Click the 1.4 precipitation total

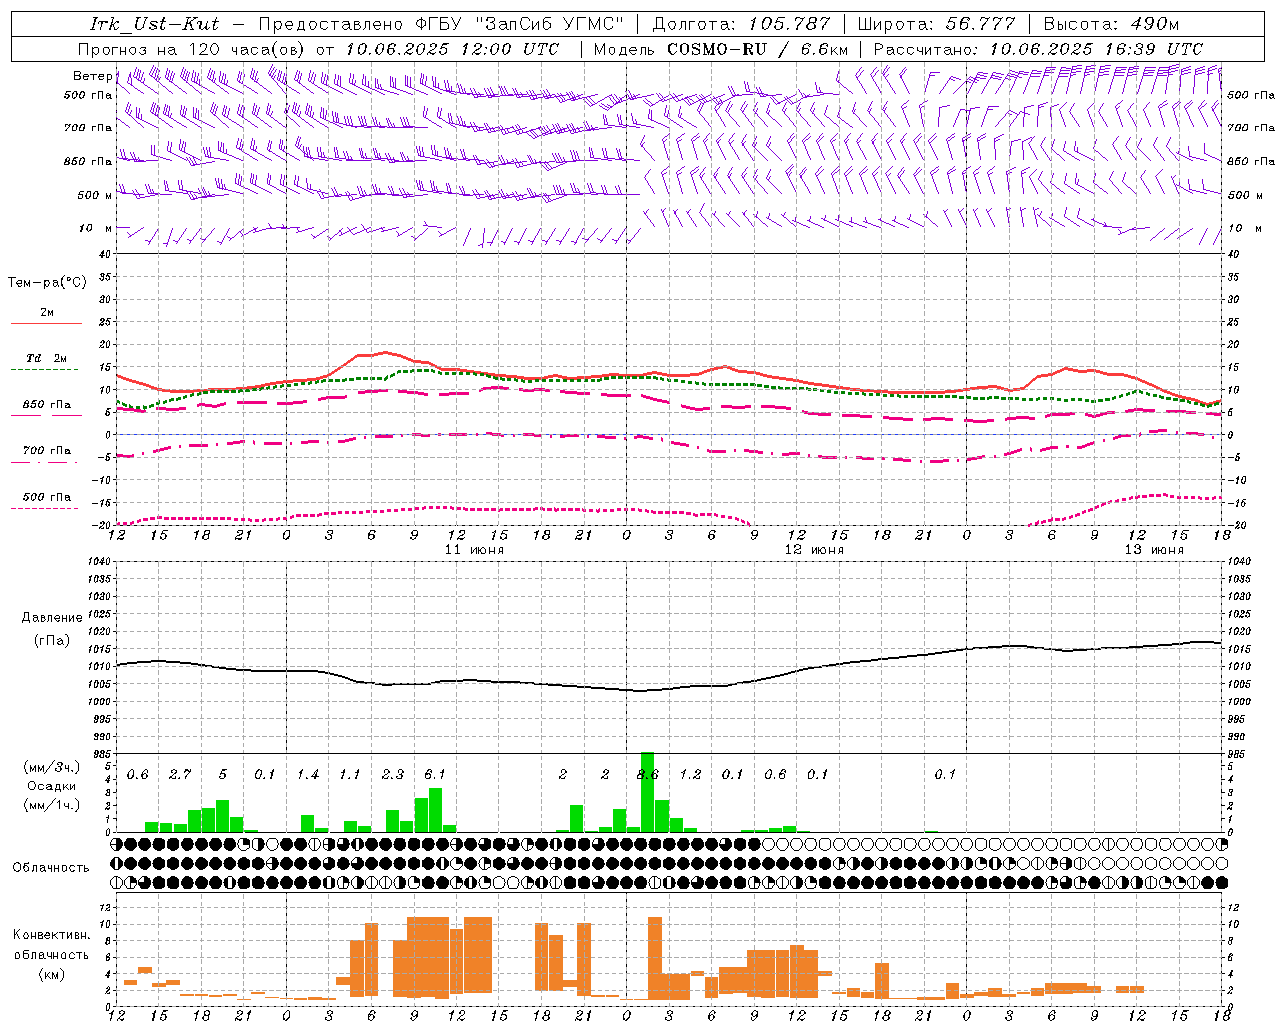tap(308, 774)
